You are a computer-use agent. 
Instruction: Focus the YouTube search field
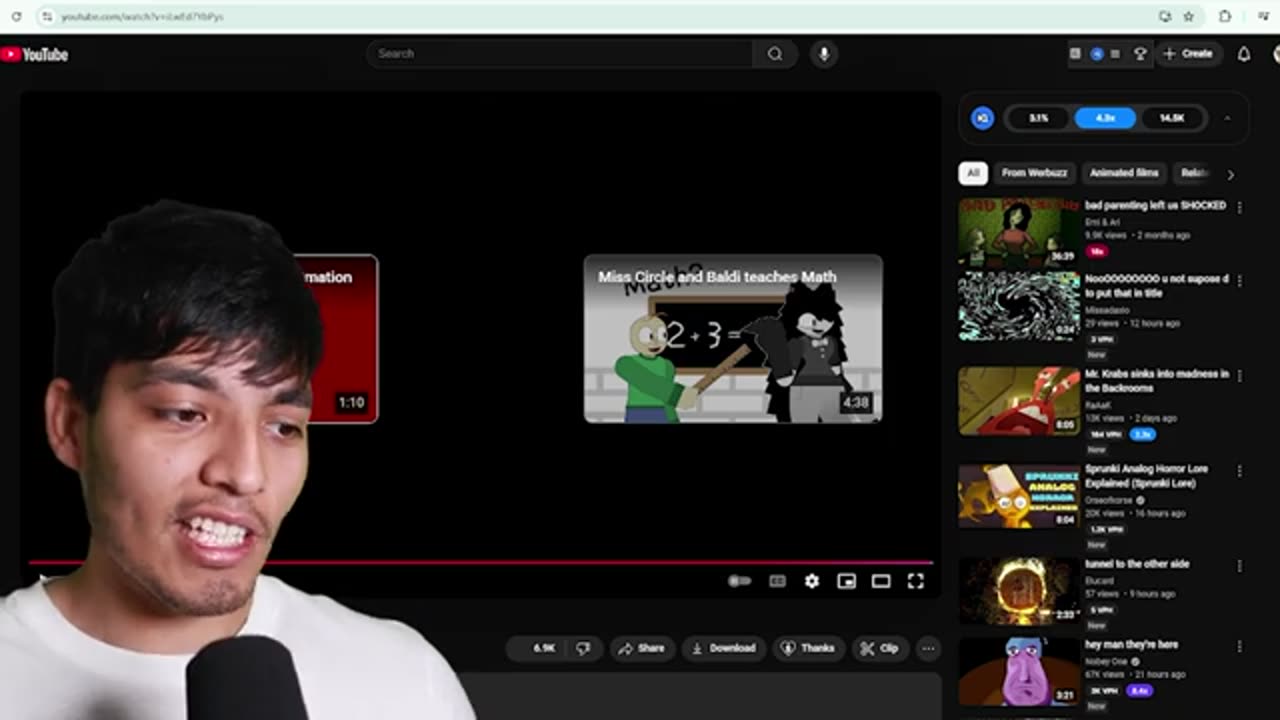click(x=560, y=54)
